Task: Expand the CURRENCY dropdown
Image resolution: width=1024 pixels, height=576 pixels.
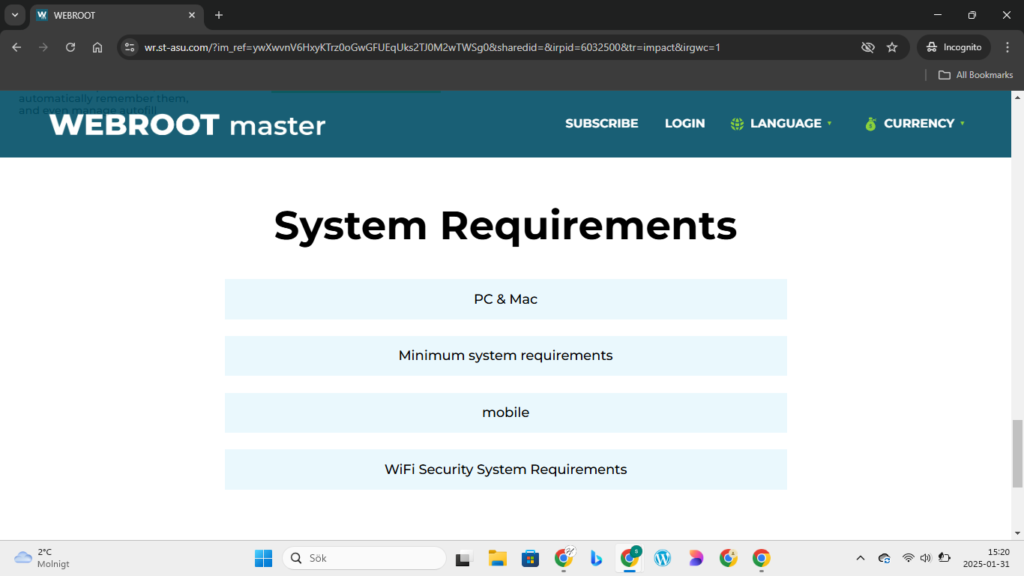Action: [x=914, y=123]
